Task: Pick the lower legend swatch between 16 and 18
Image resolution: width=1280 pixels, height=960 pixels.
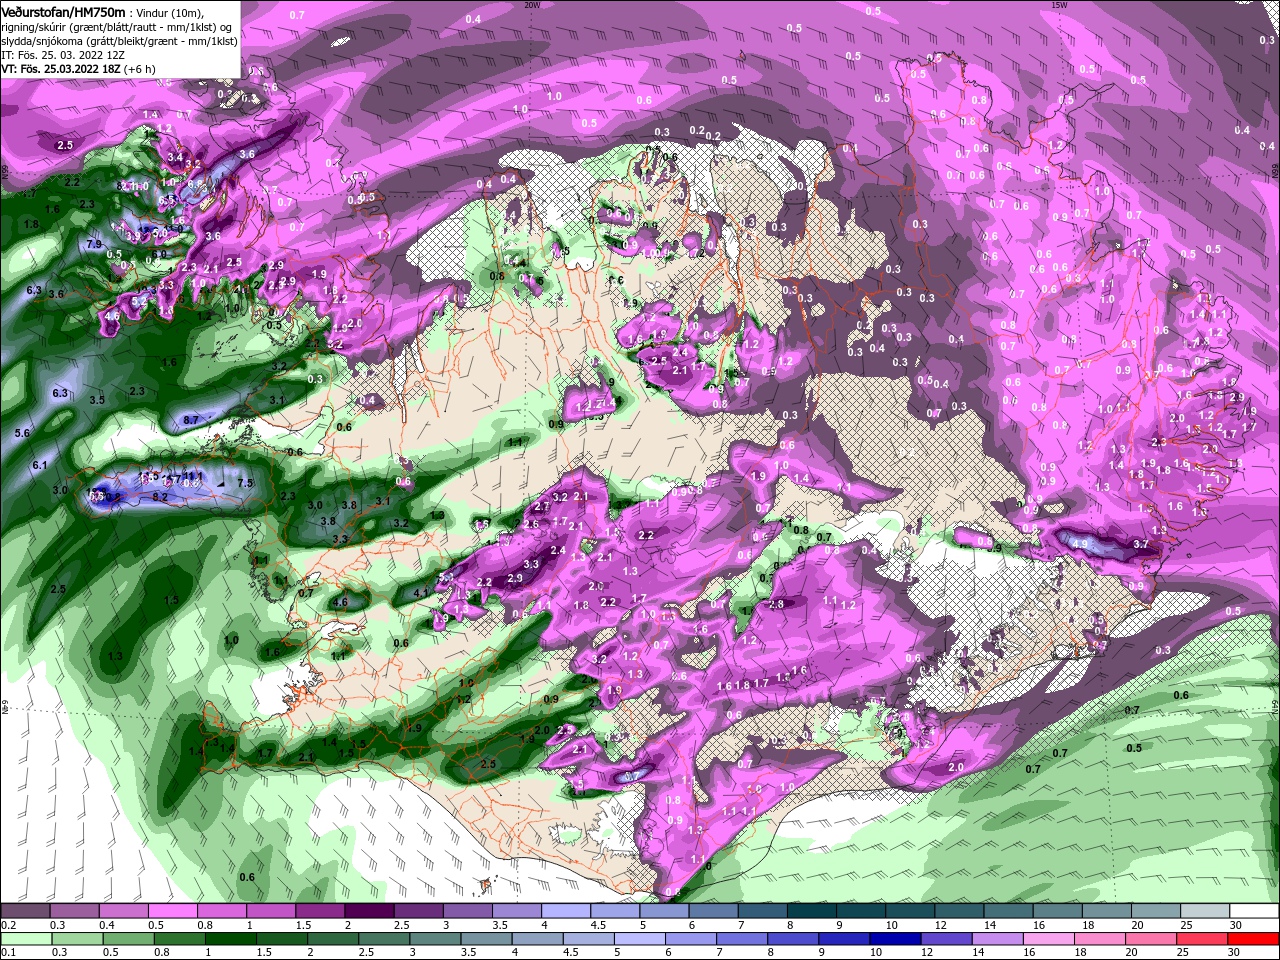Action: tap(1051, 939)
